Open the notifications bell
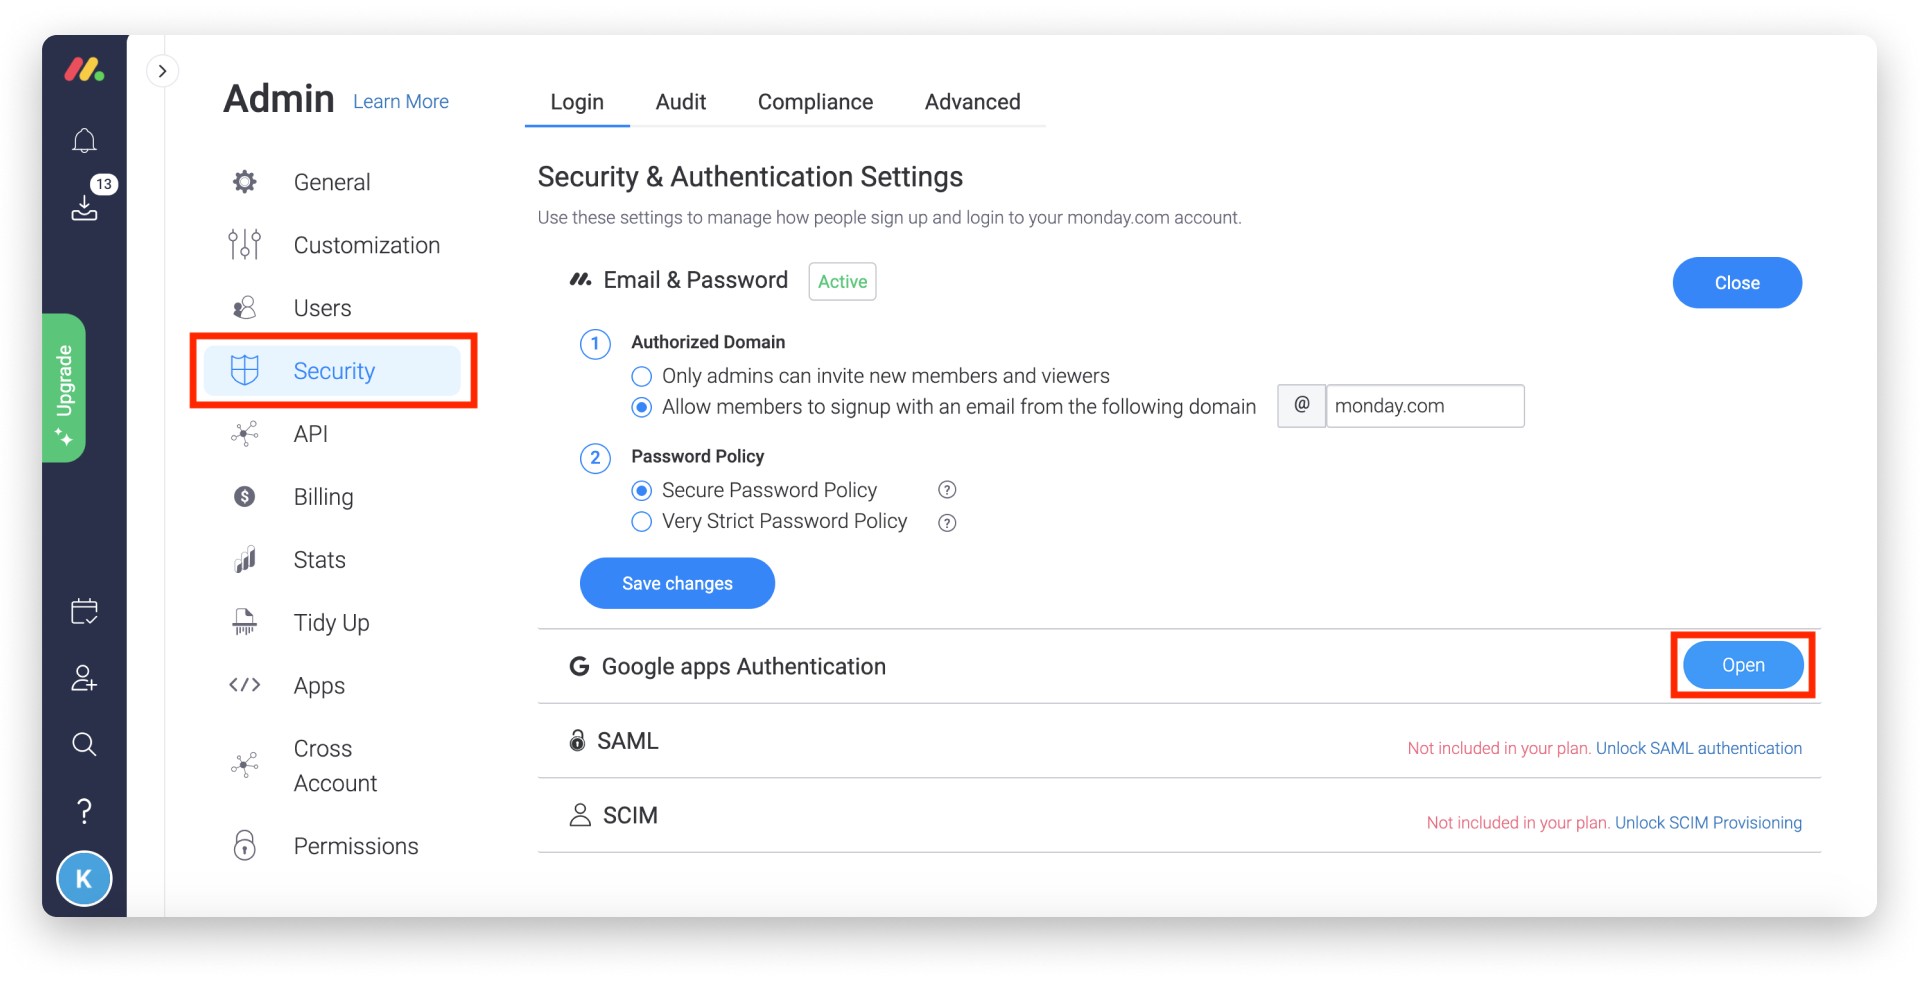The image size is (1920, 982). coord(84,141)
